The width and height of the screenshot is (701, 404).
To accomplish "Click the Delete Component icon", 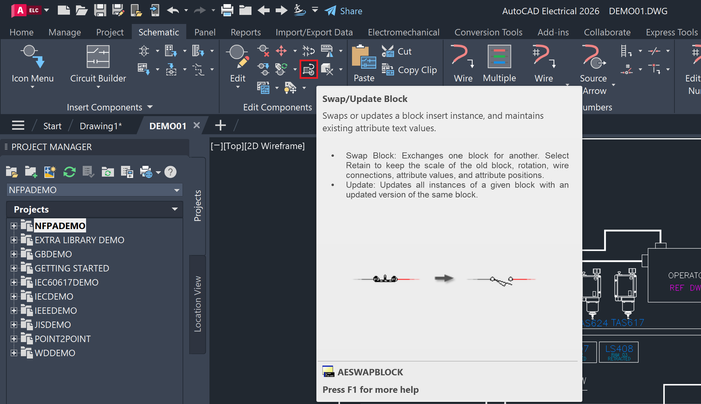I will (x=263, y=51).
